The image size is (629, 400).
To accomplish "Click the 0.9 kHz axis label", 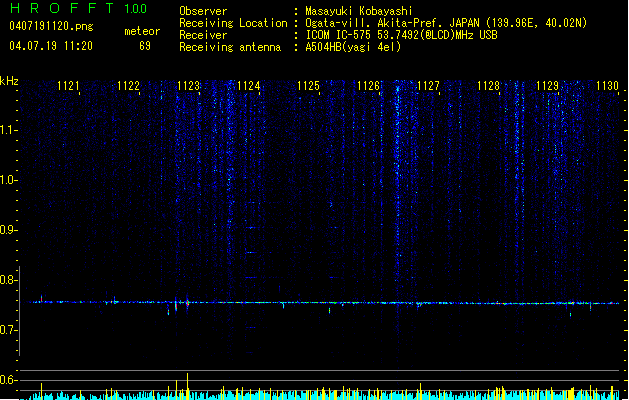I will tap(7, 230).
